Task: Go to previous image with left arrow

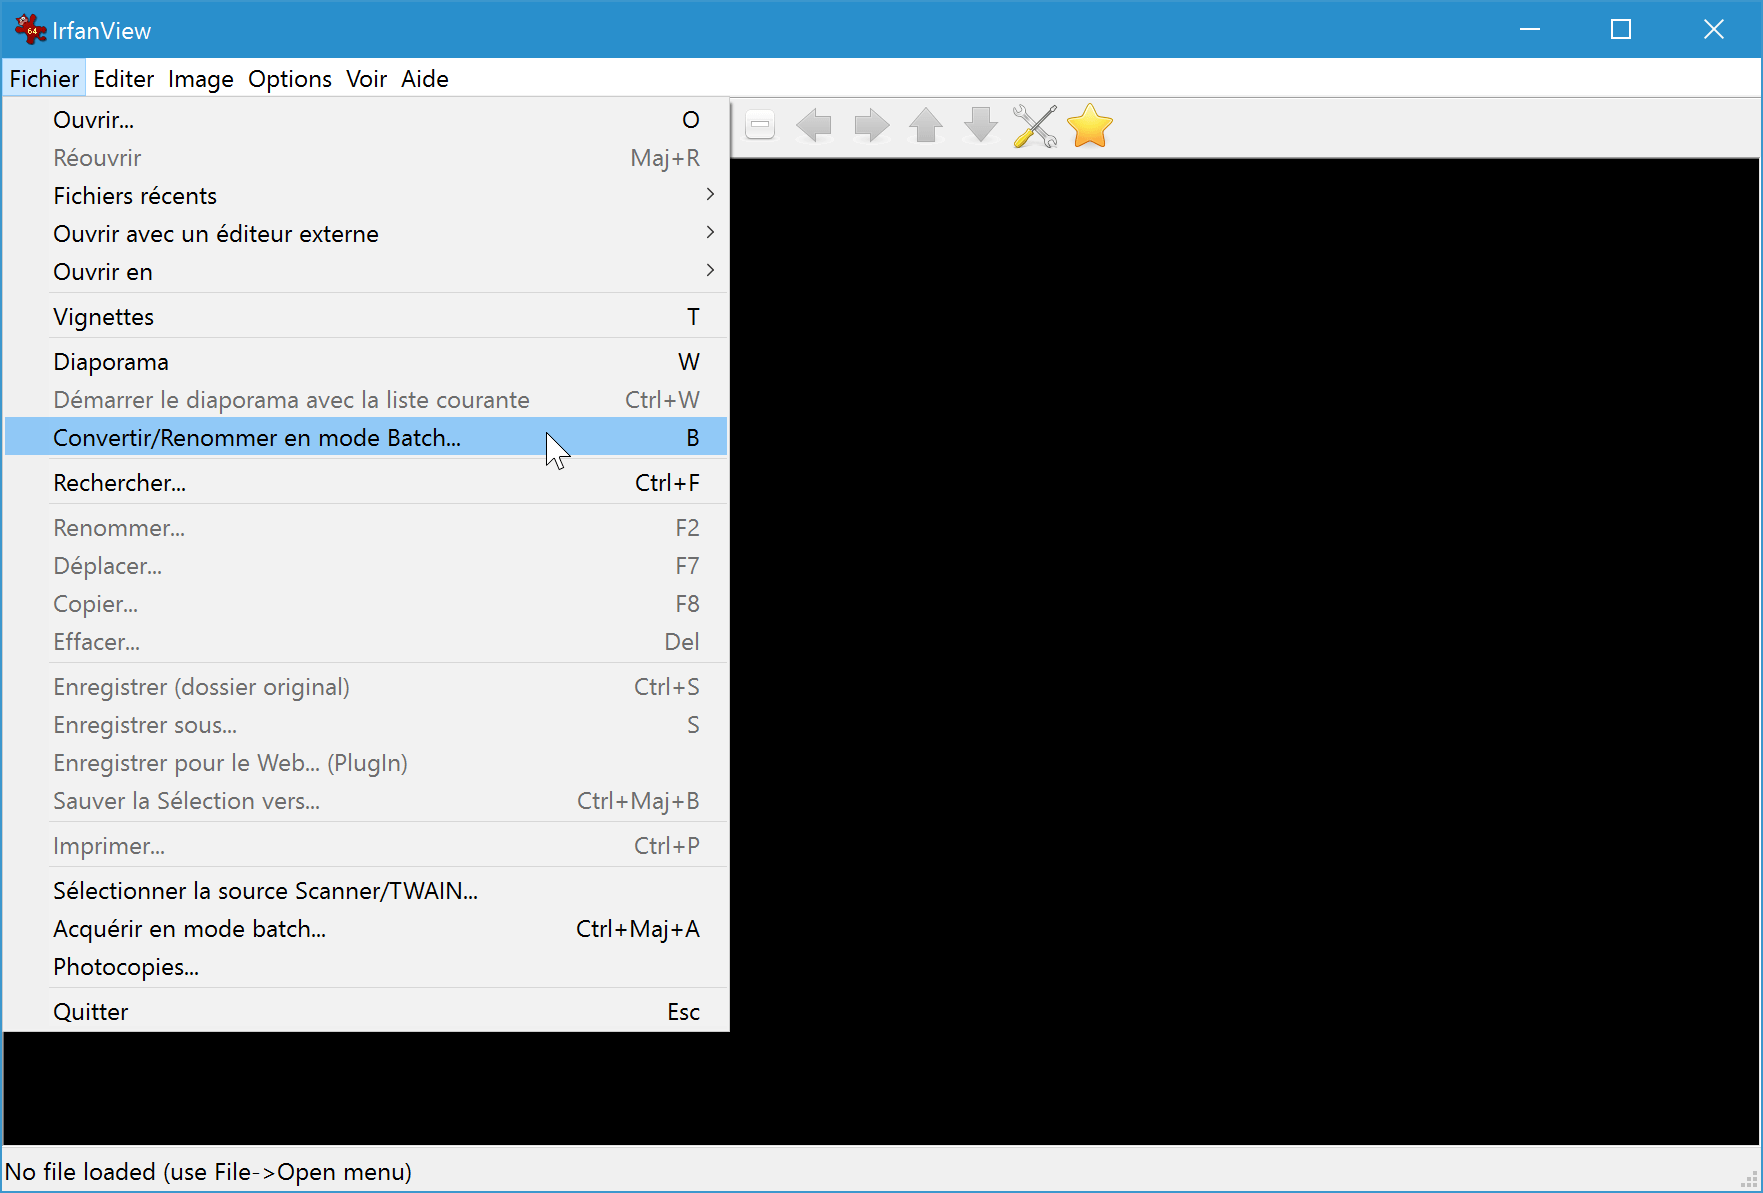Action: tap(814, 126)
